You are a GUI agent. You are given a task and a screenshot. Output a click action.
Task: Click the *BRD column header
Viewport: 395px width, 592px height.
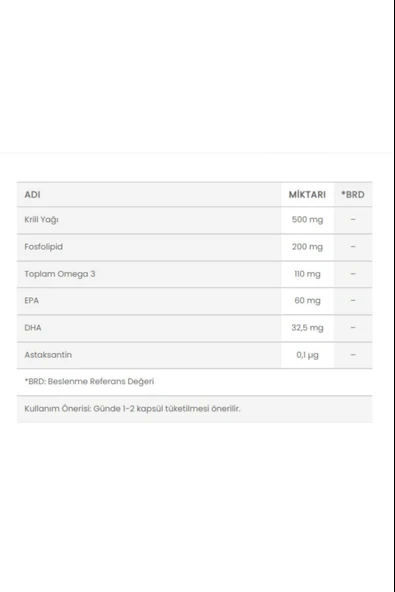click(x=353, y=195)
